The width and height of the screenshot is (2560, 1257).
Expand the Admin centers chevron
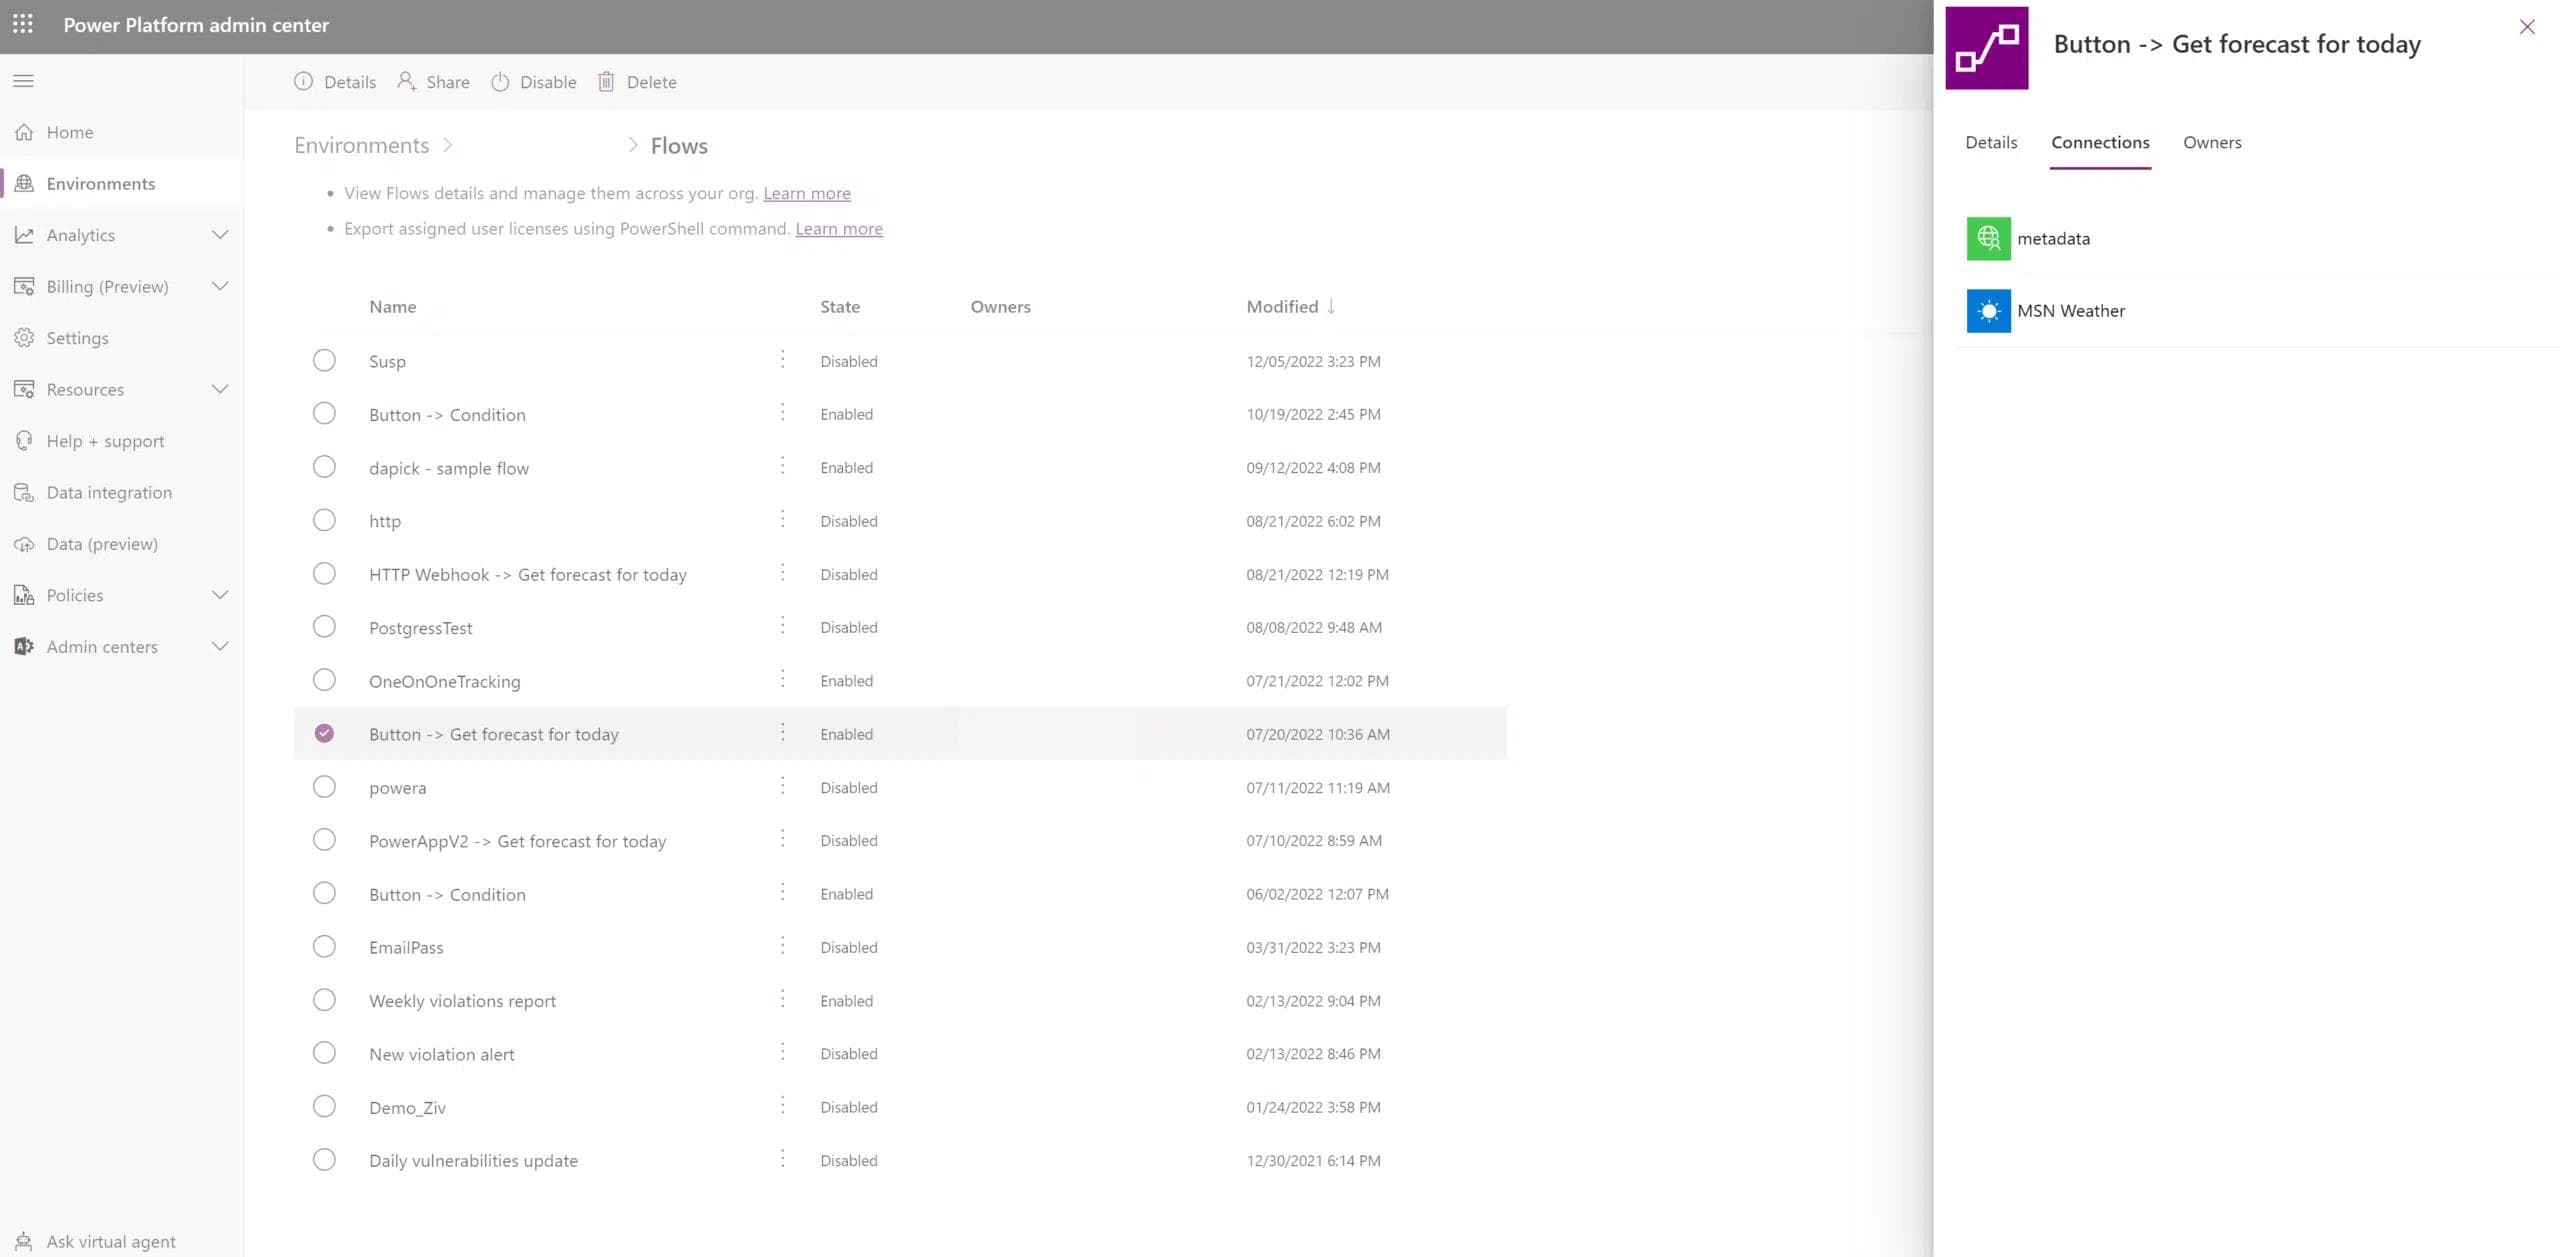(x=220, y=647)
